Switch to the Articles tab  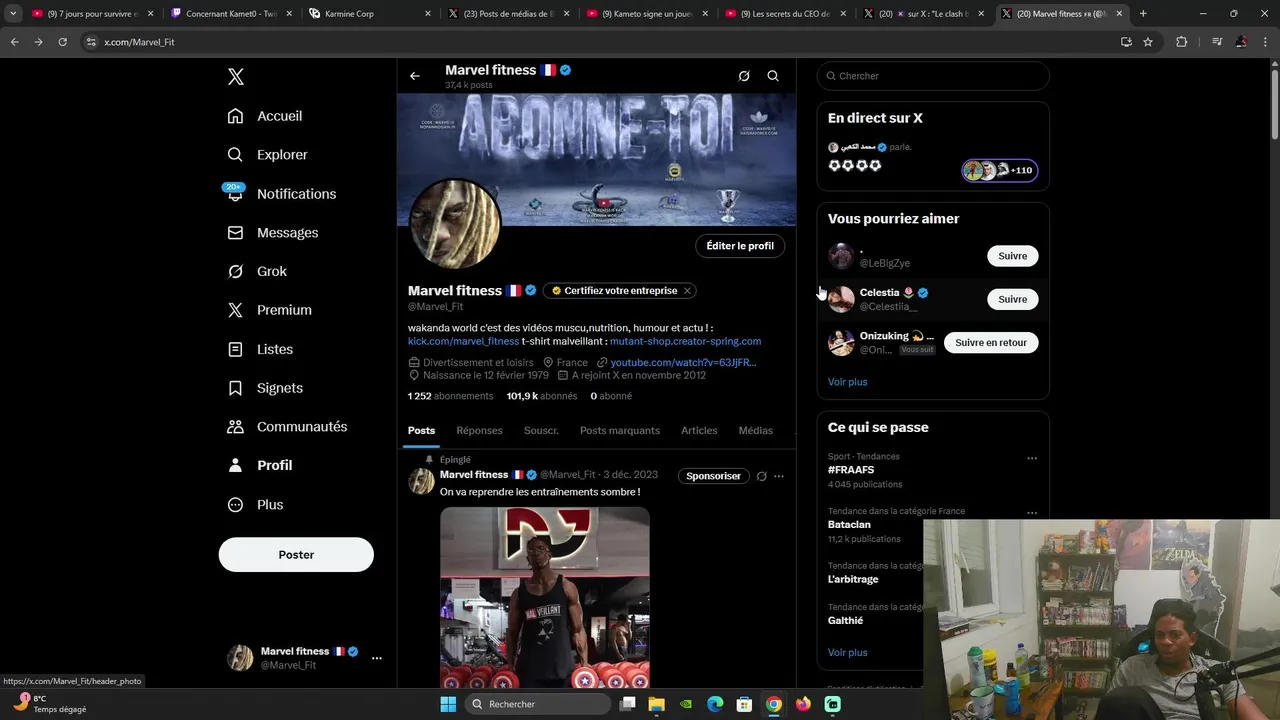[699, 431]
